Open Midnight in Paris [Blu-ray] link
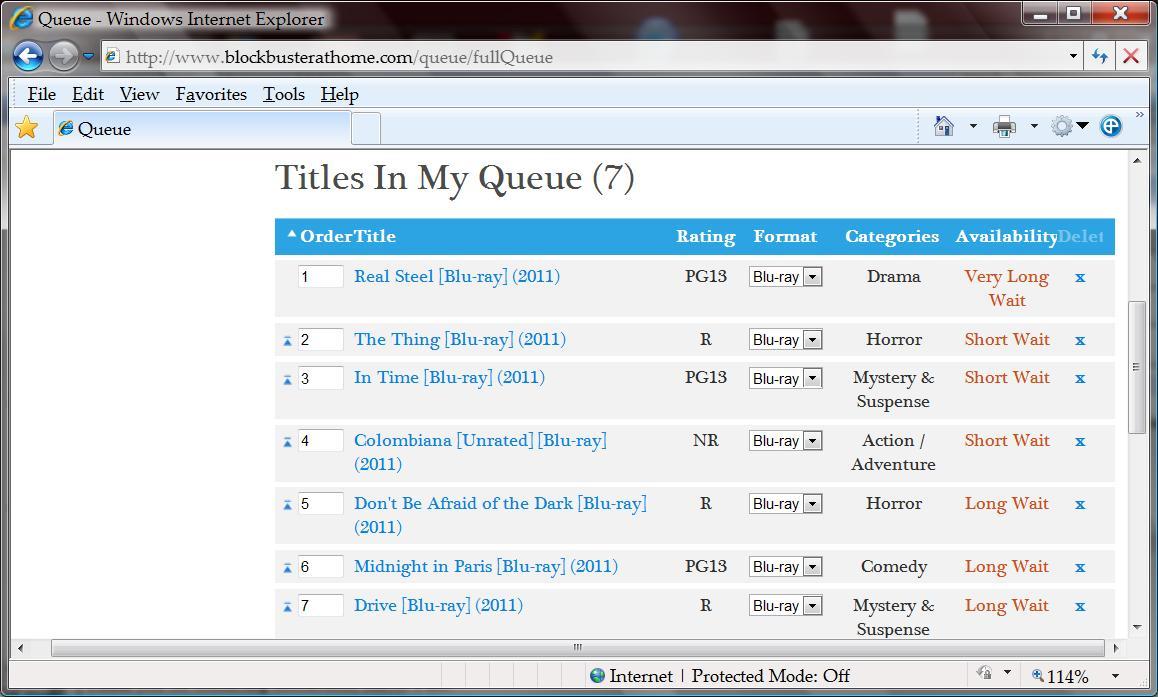 click(x=486, y=566)
